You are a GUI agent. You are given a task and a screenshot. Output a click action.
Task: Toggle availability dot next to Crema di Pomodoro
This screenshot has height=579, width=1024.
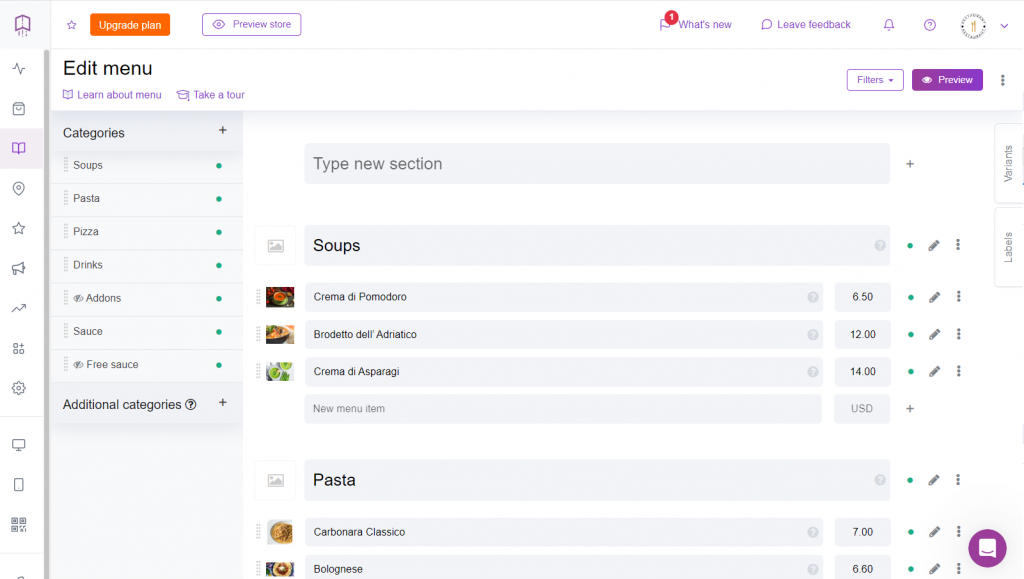tap(910, 297)
